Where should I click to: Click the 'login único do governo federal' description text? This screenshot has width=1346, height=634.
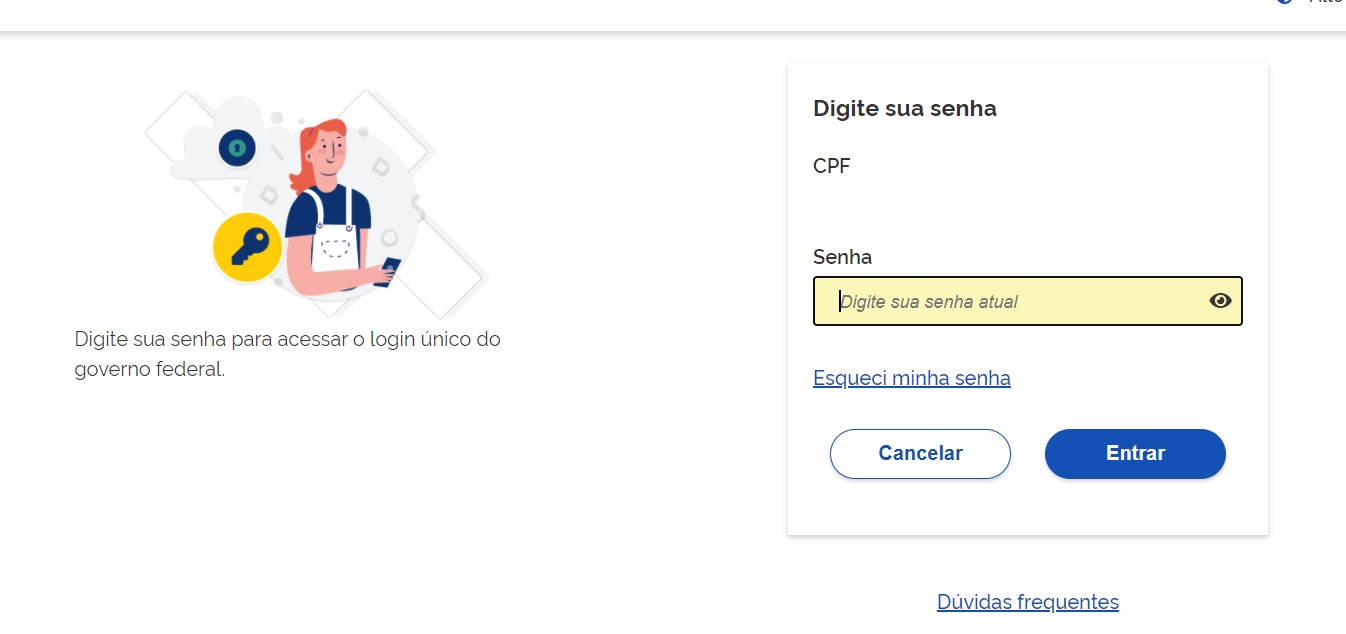point(287,354)
